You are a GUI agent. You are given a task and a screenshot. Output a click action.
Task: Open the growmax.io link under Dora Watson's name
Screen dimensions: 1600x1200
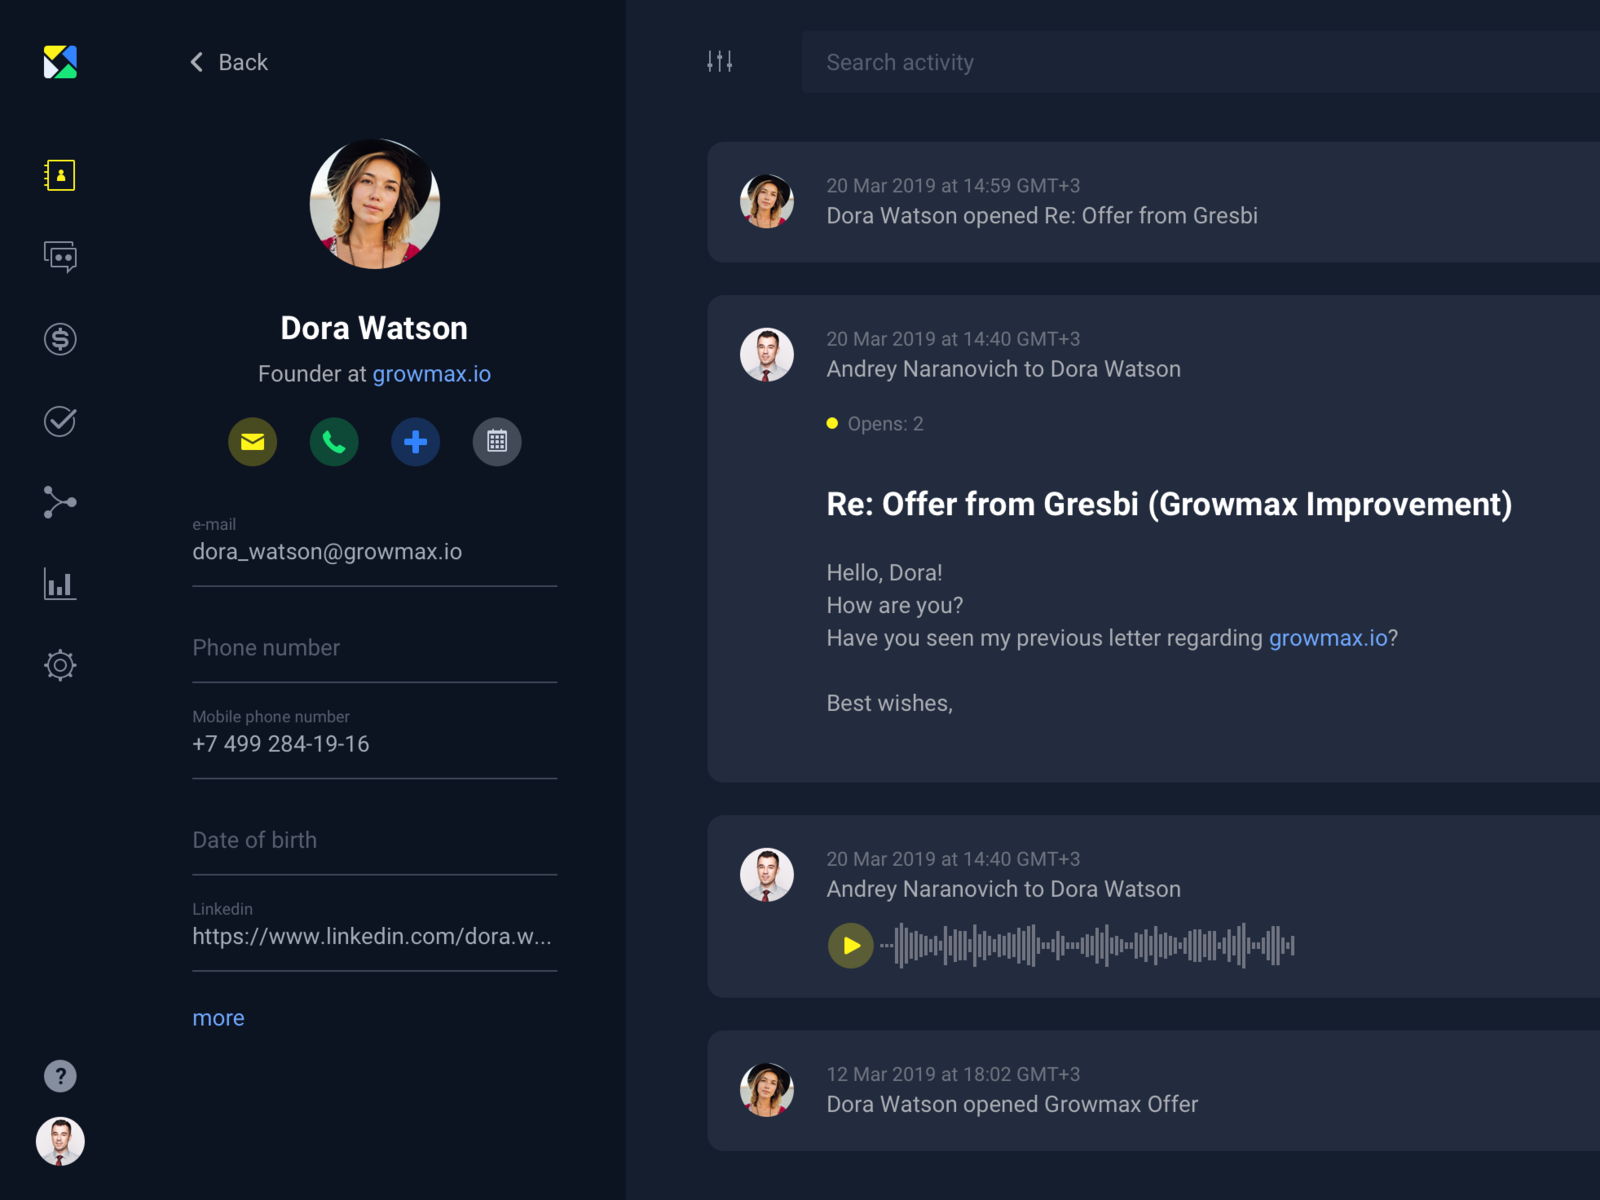[431, 373]
